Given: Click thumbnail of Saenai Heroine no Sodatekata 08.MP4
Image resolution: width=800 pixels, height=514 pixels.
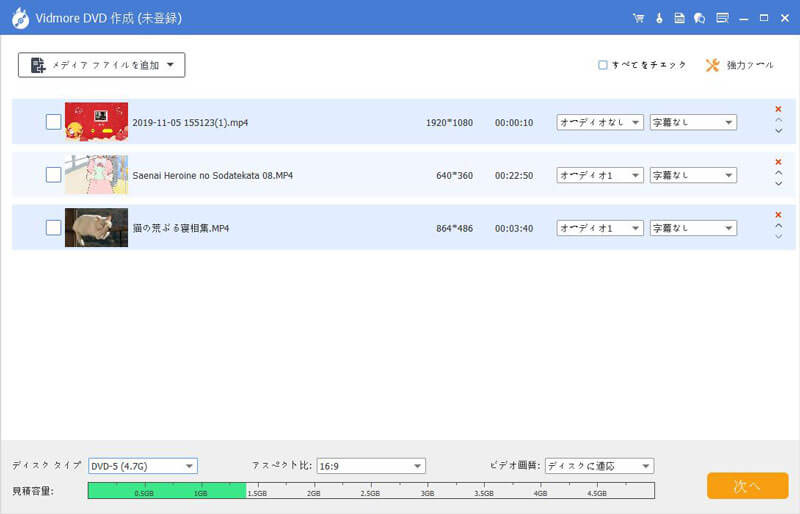Looking at the screenshot, I should [x=96, y=175].
